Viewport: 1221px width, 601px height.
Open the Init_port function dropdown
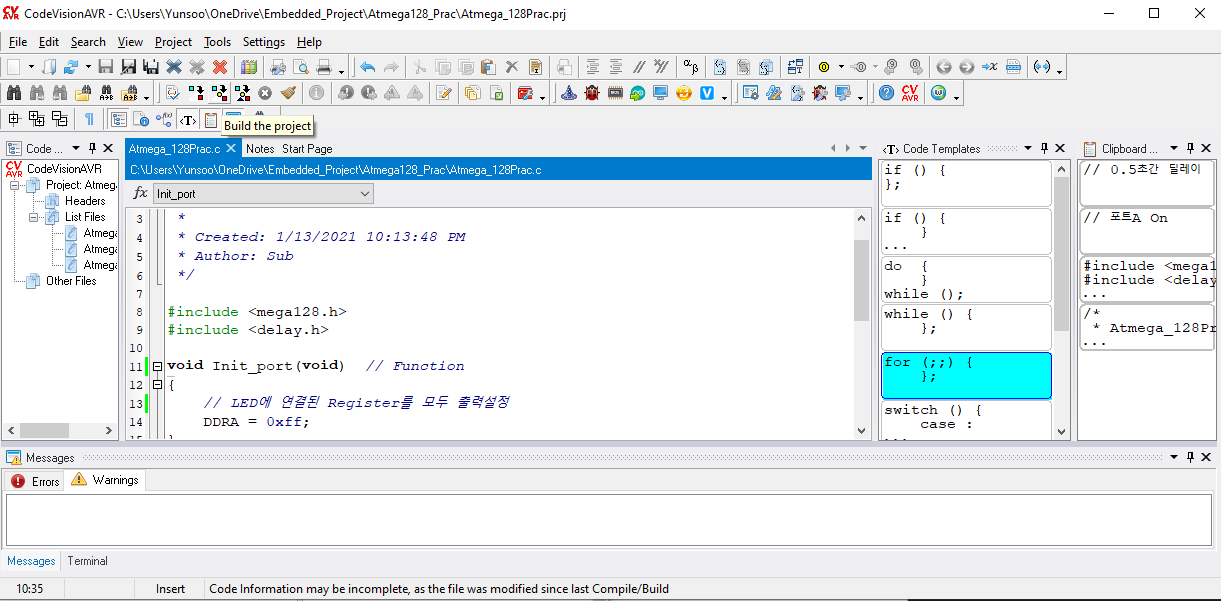point(363,193)
